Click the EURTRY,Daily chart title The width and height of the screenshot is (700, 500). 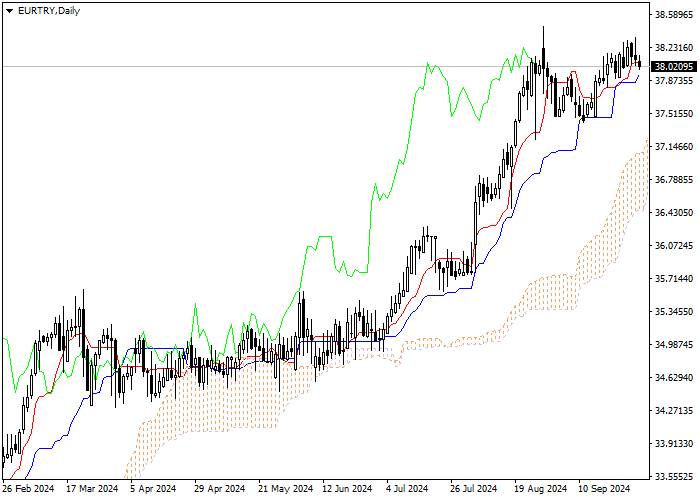click(x=49, y=11)
